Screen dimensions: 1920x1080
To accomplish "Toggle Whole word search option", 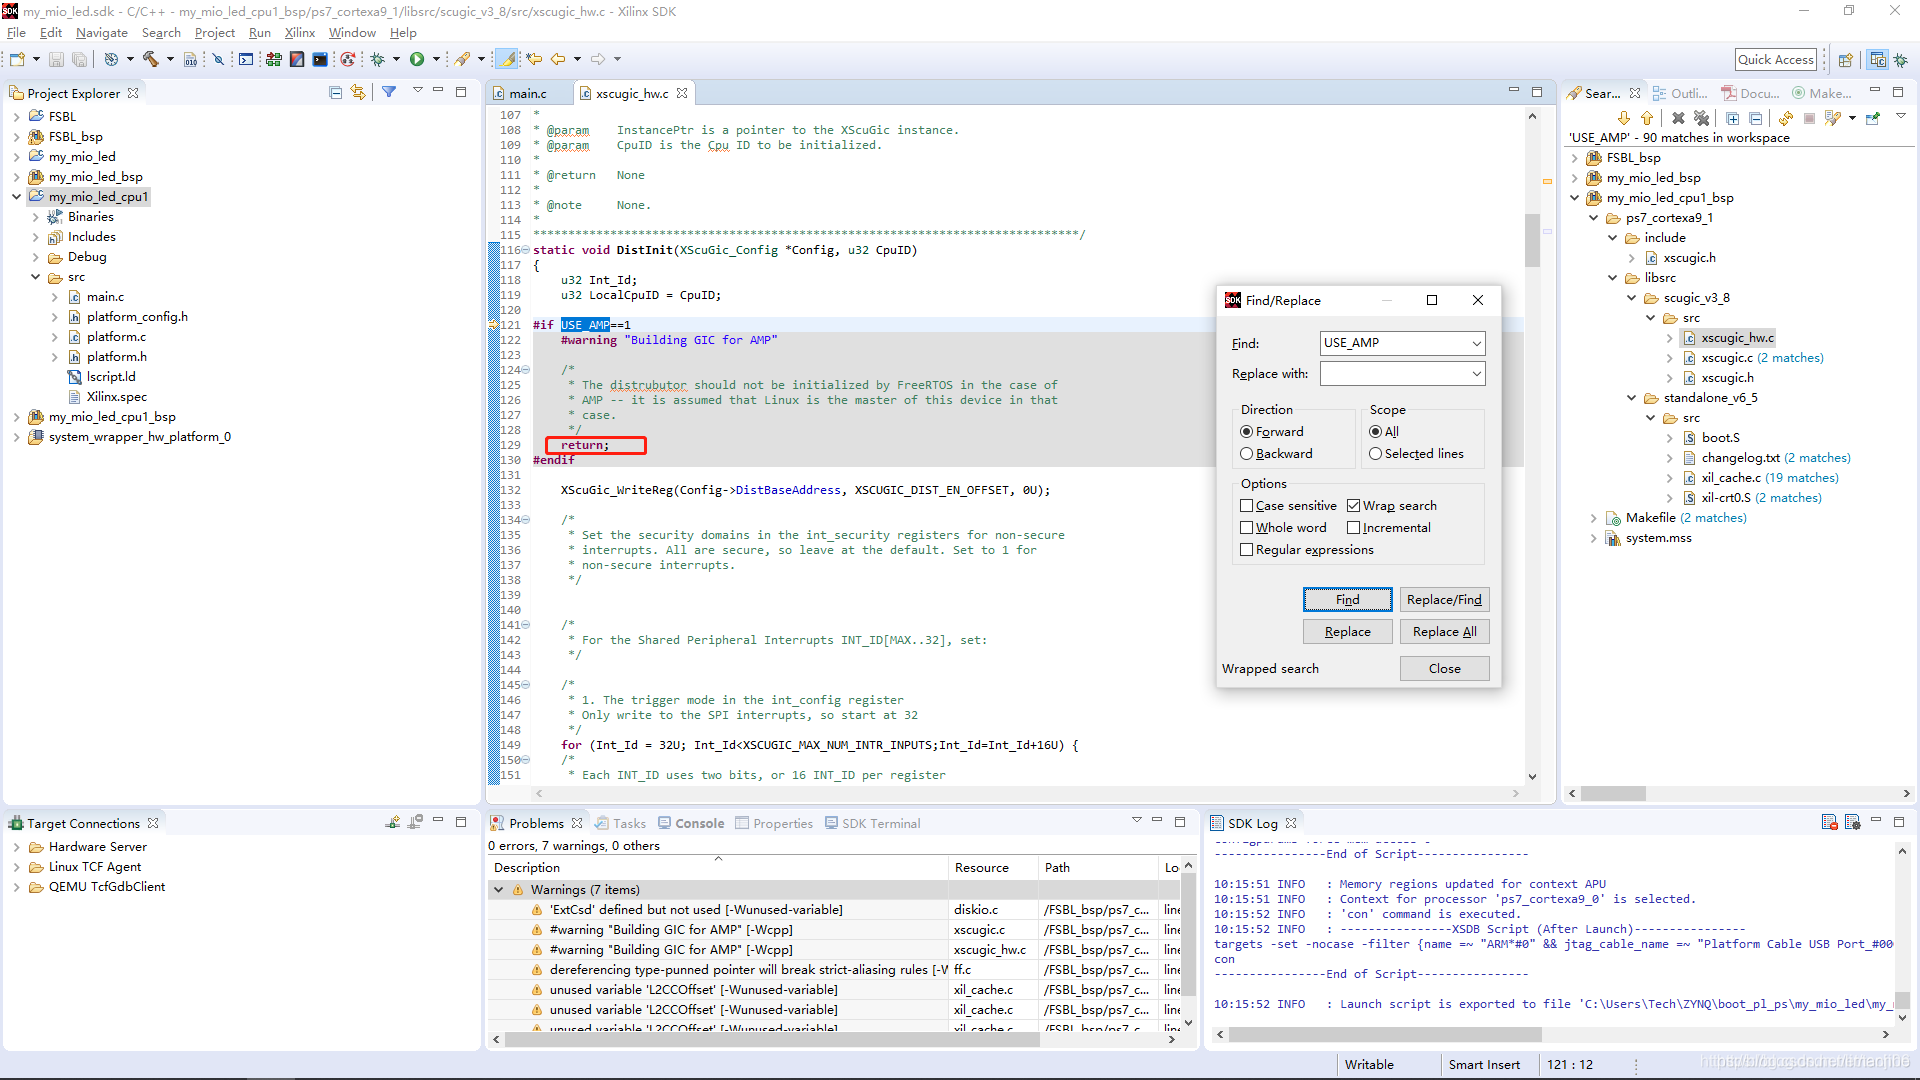I will [x=1247, y=526].
